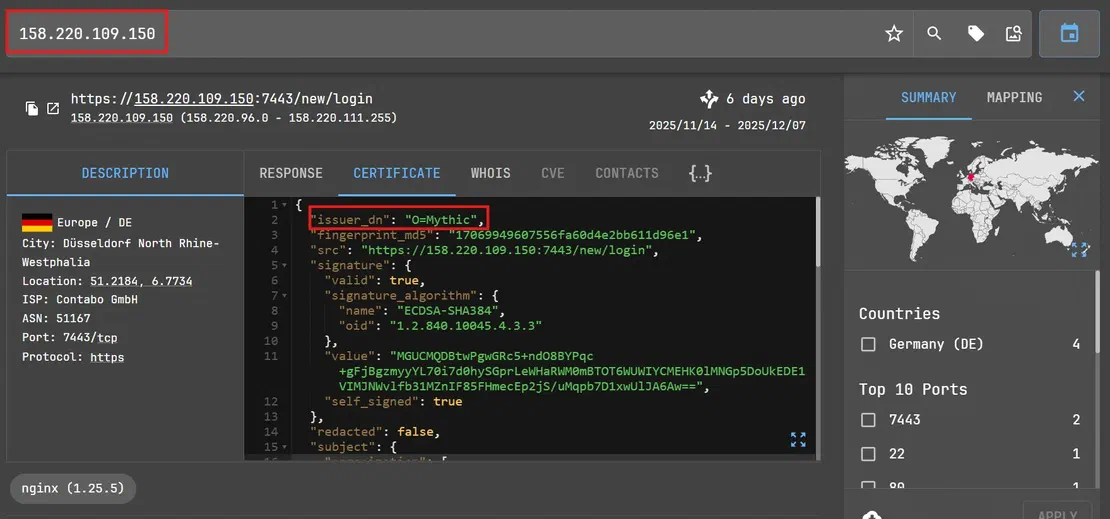
Task: Collapse the signature object at line 5
Action: [284, 266]
